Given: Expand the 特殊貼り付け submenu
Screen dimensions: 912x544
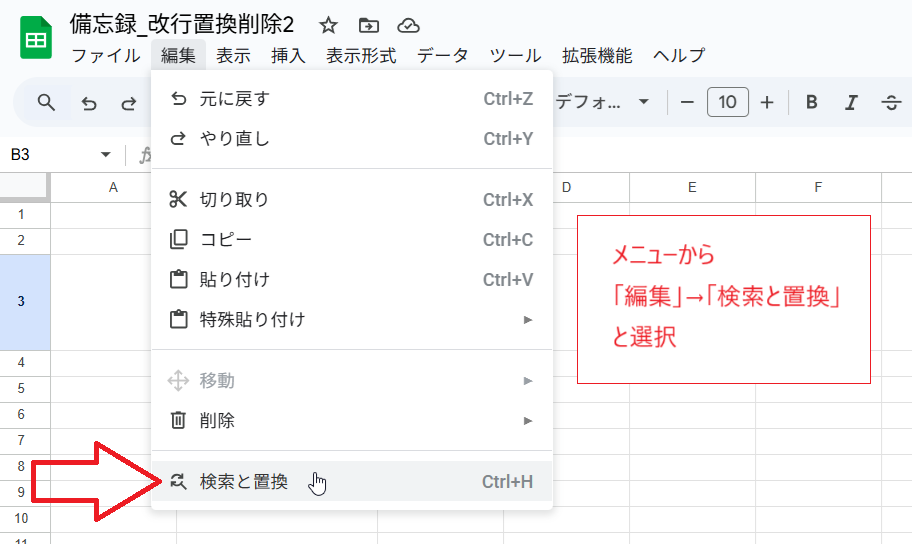Looking at the screenshot, I should point(352,319).
